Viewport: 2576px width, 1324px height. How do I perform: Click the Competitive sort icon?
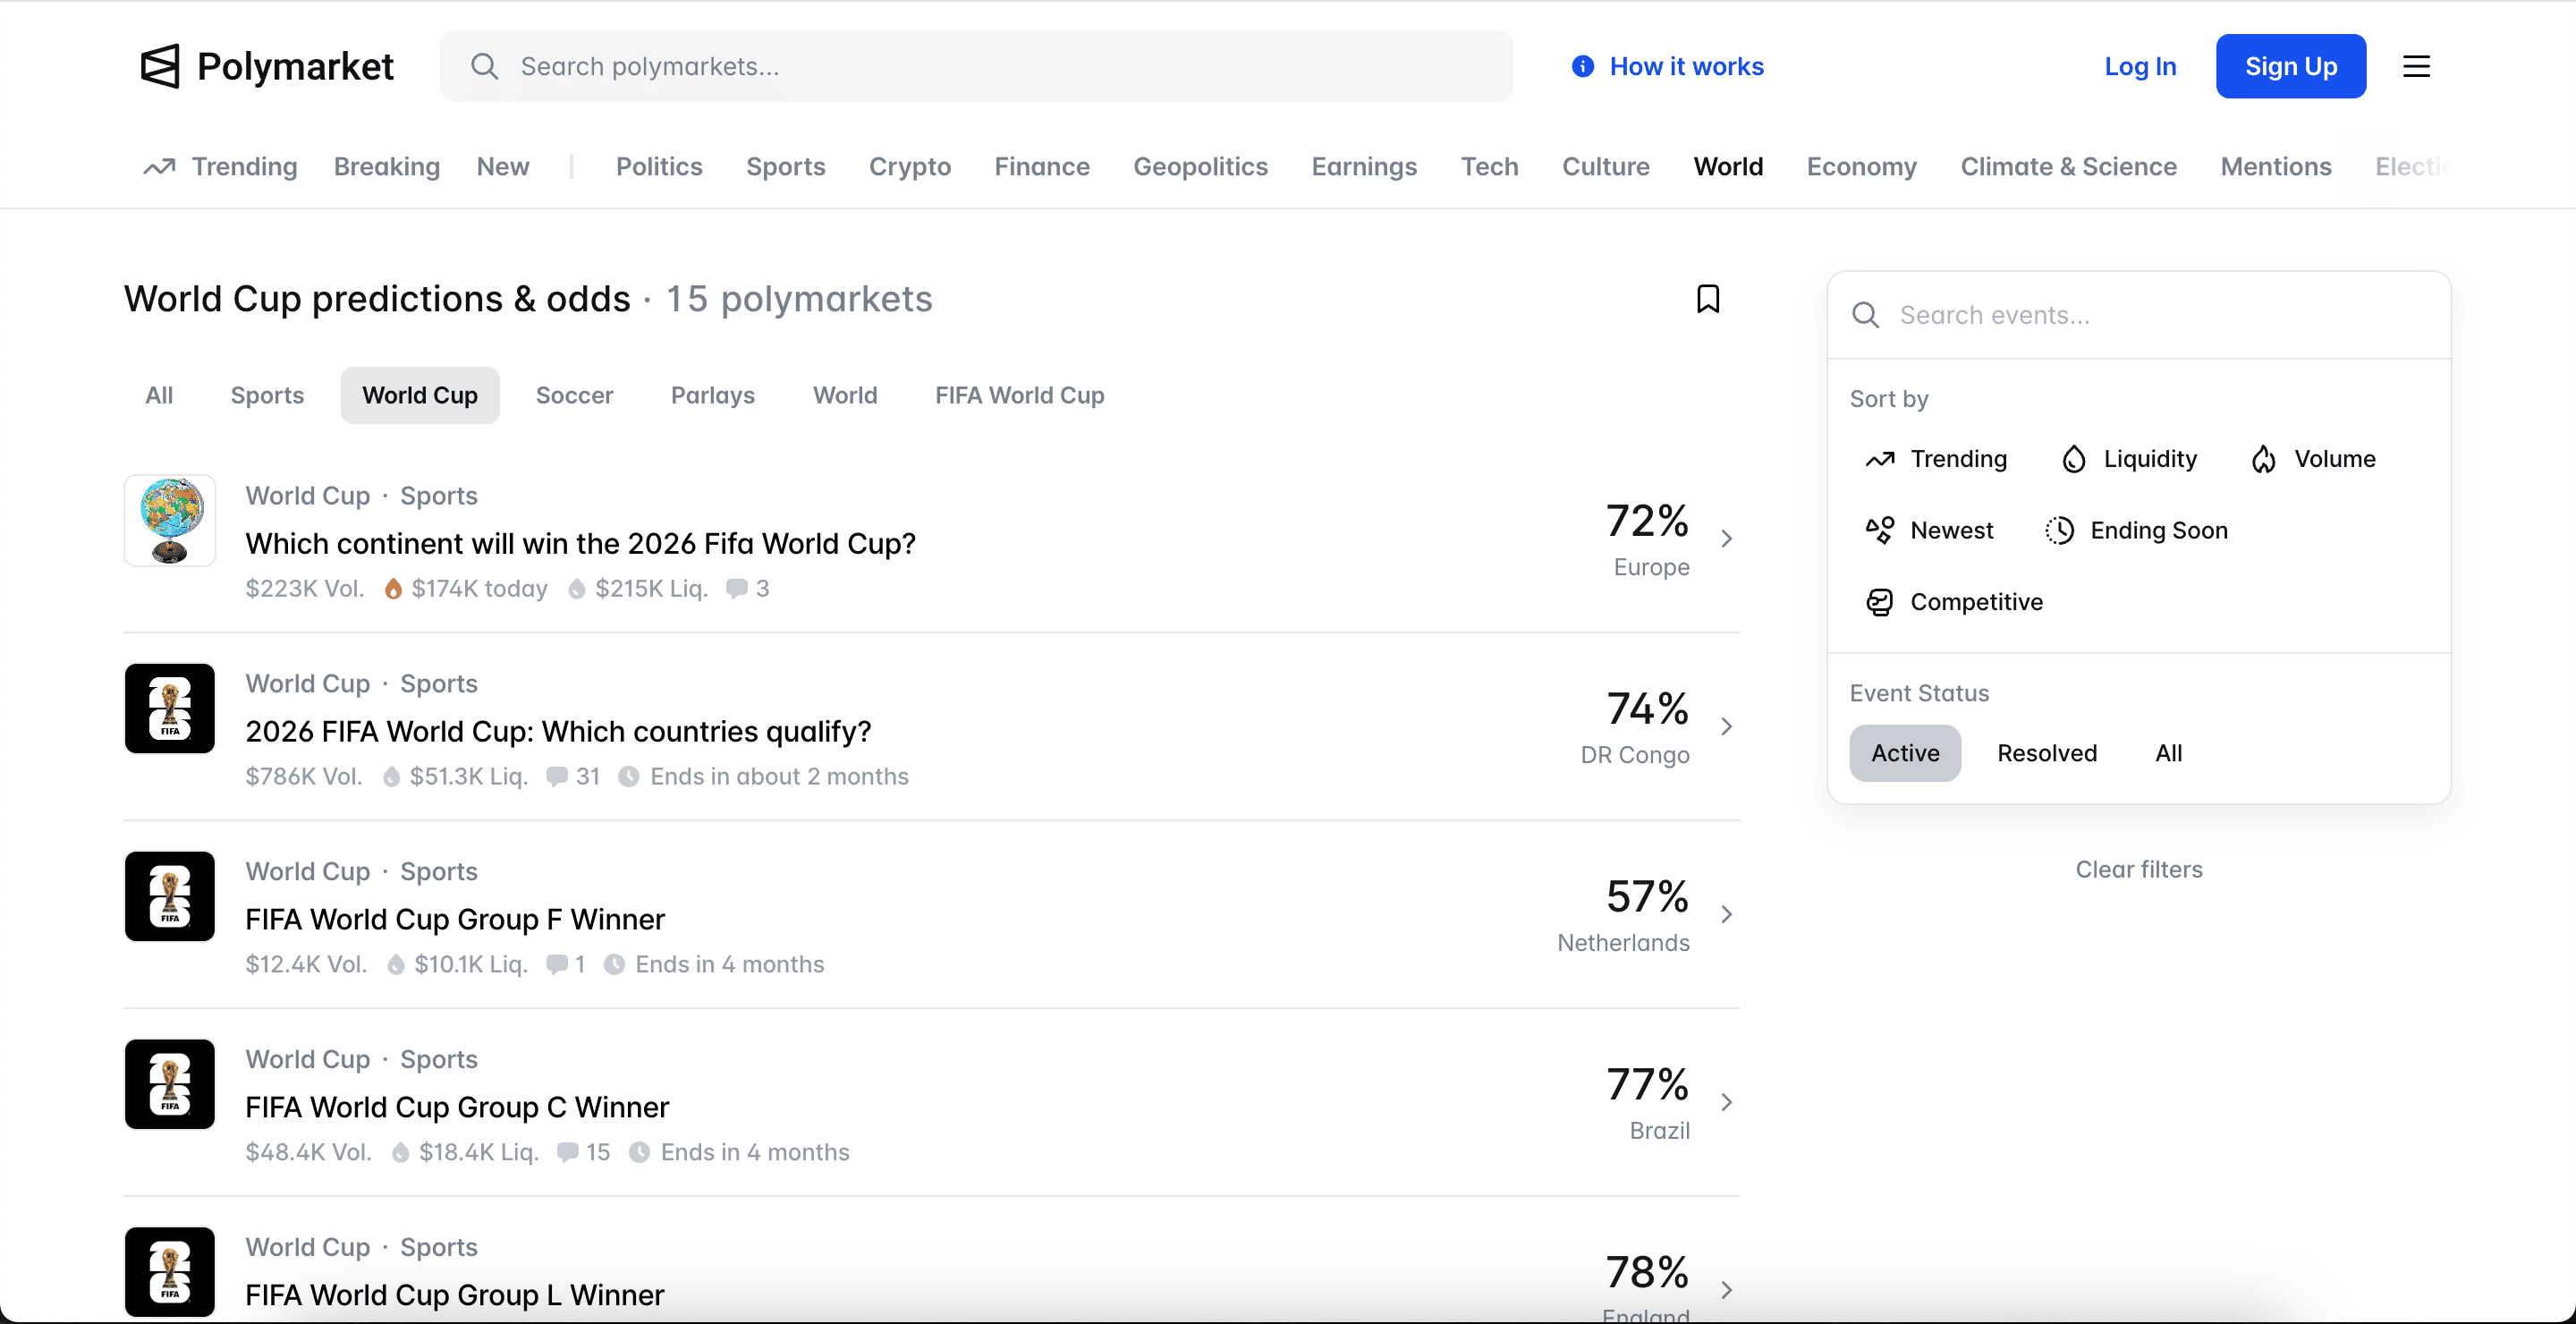[1880, 602]
